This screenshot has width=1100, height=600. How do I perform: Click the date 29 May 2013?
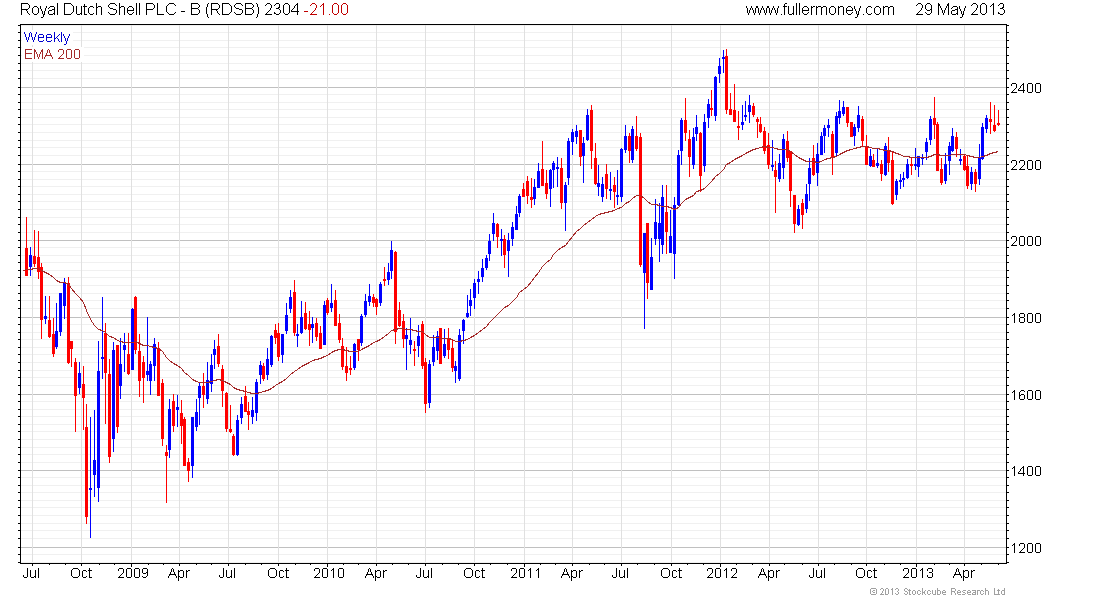pos(960,10)
